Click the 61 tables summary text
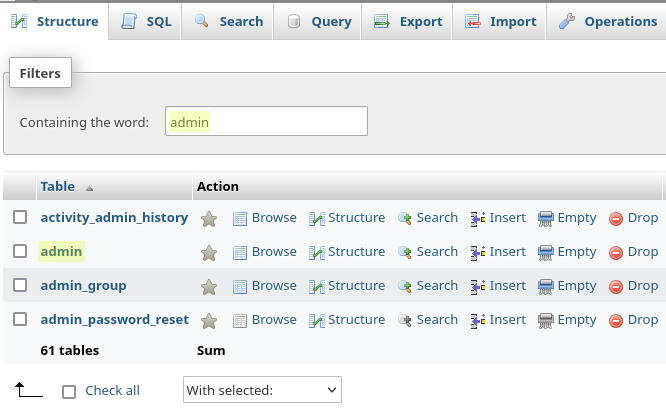 (70, 350)
